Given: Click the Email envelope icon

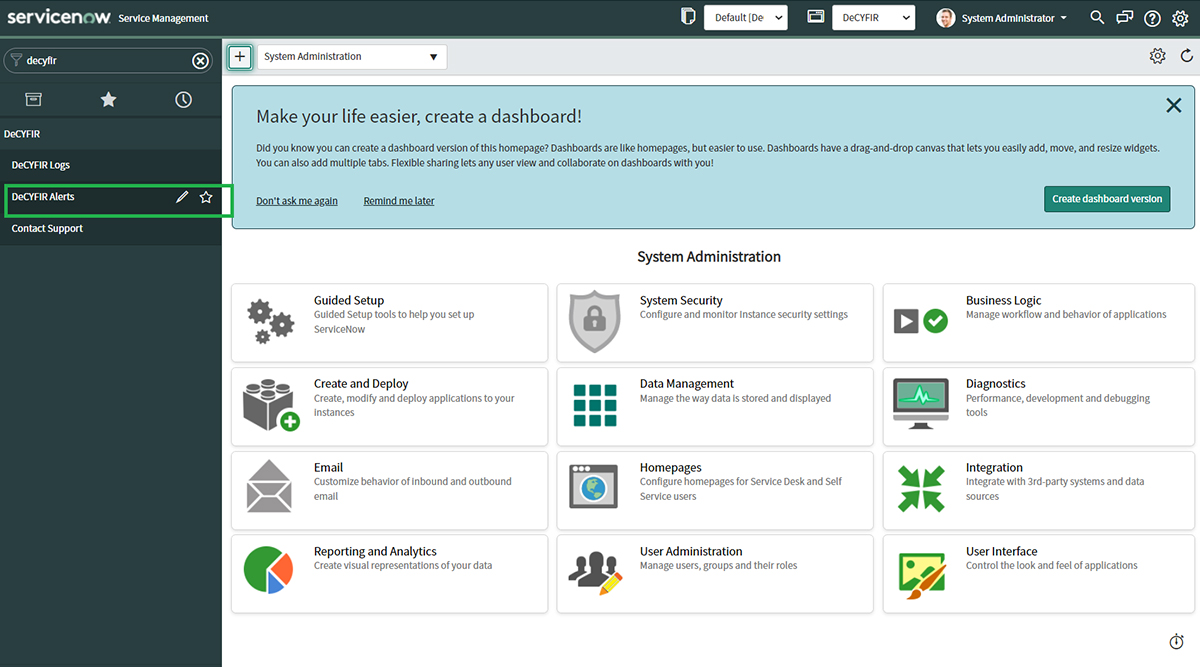Looking at the screenshot, I should coord(269,487).
